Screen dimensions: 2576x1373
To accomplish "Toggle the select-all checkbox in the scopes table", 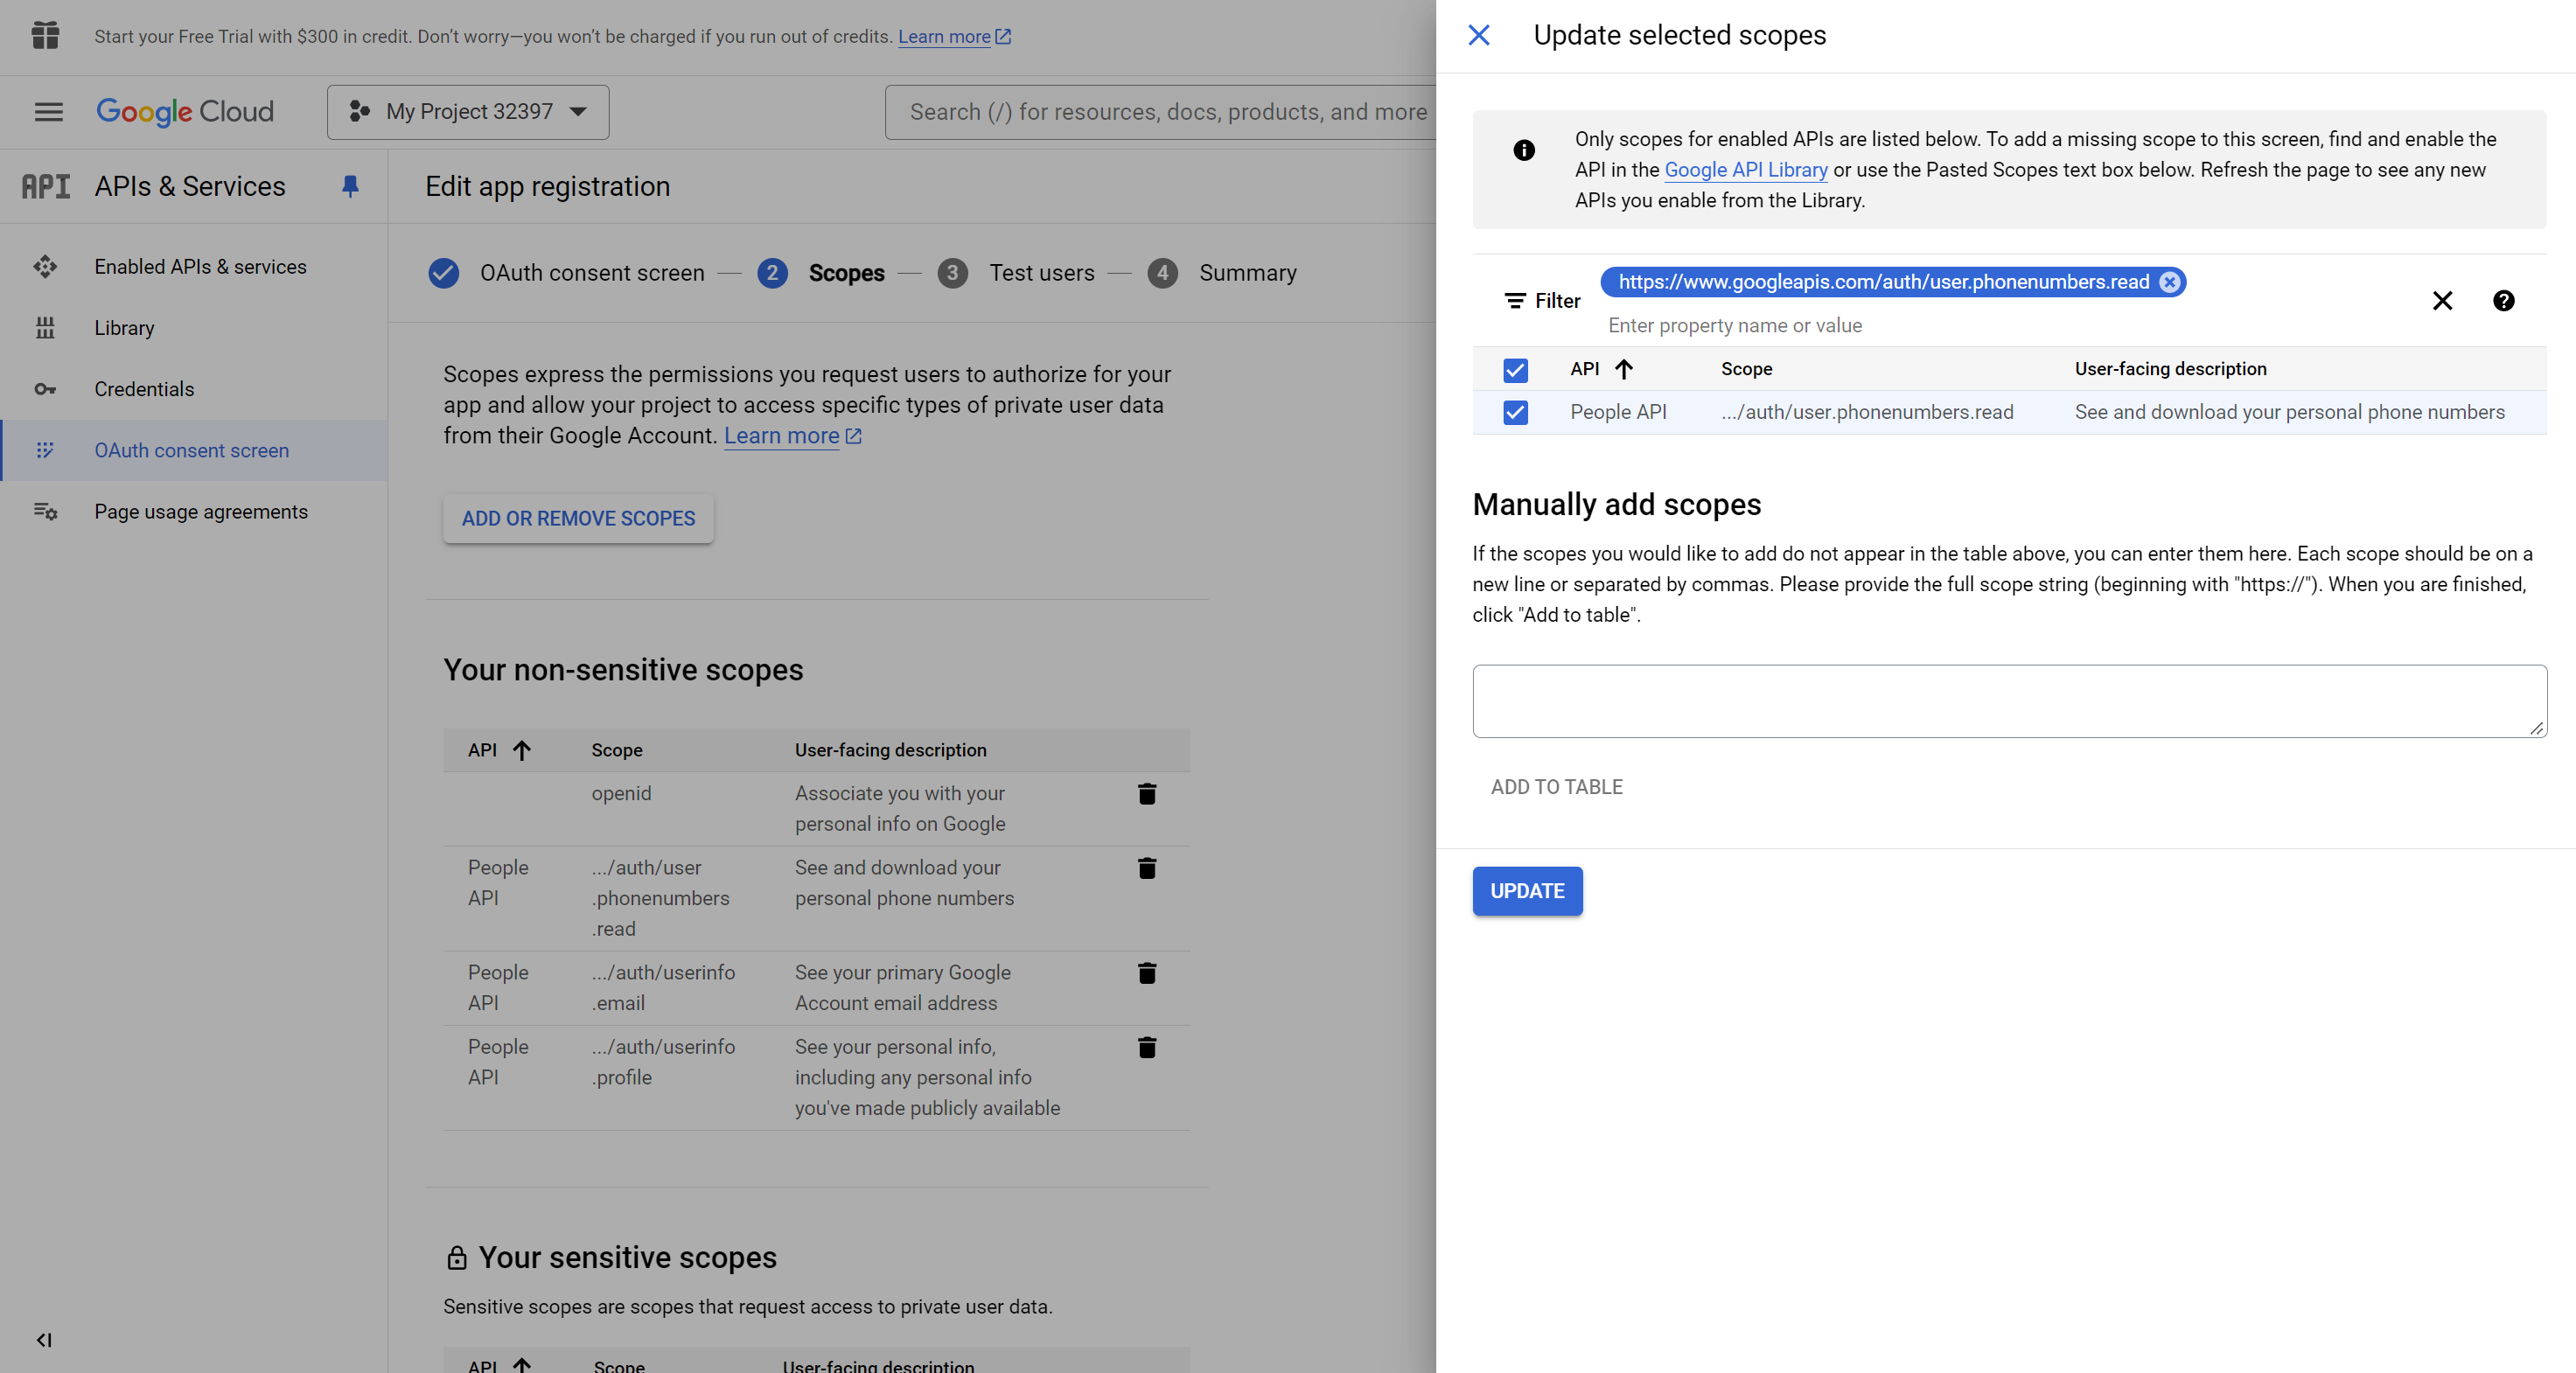I will 1515,370.
